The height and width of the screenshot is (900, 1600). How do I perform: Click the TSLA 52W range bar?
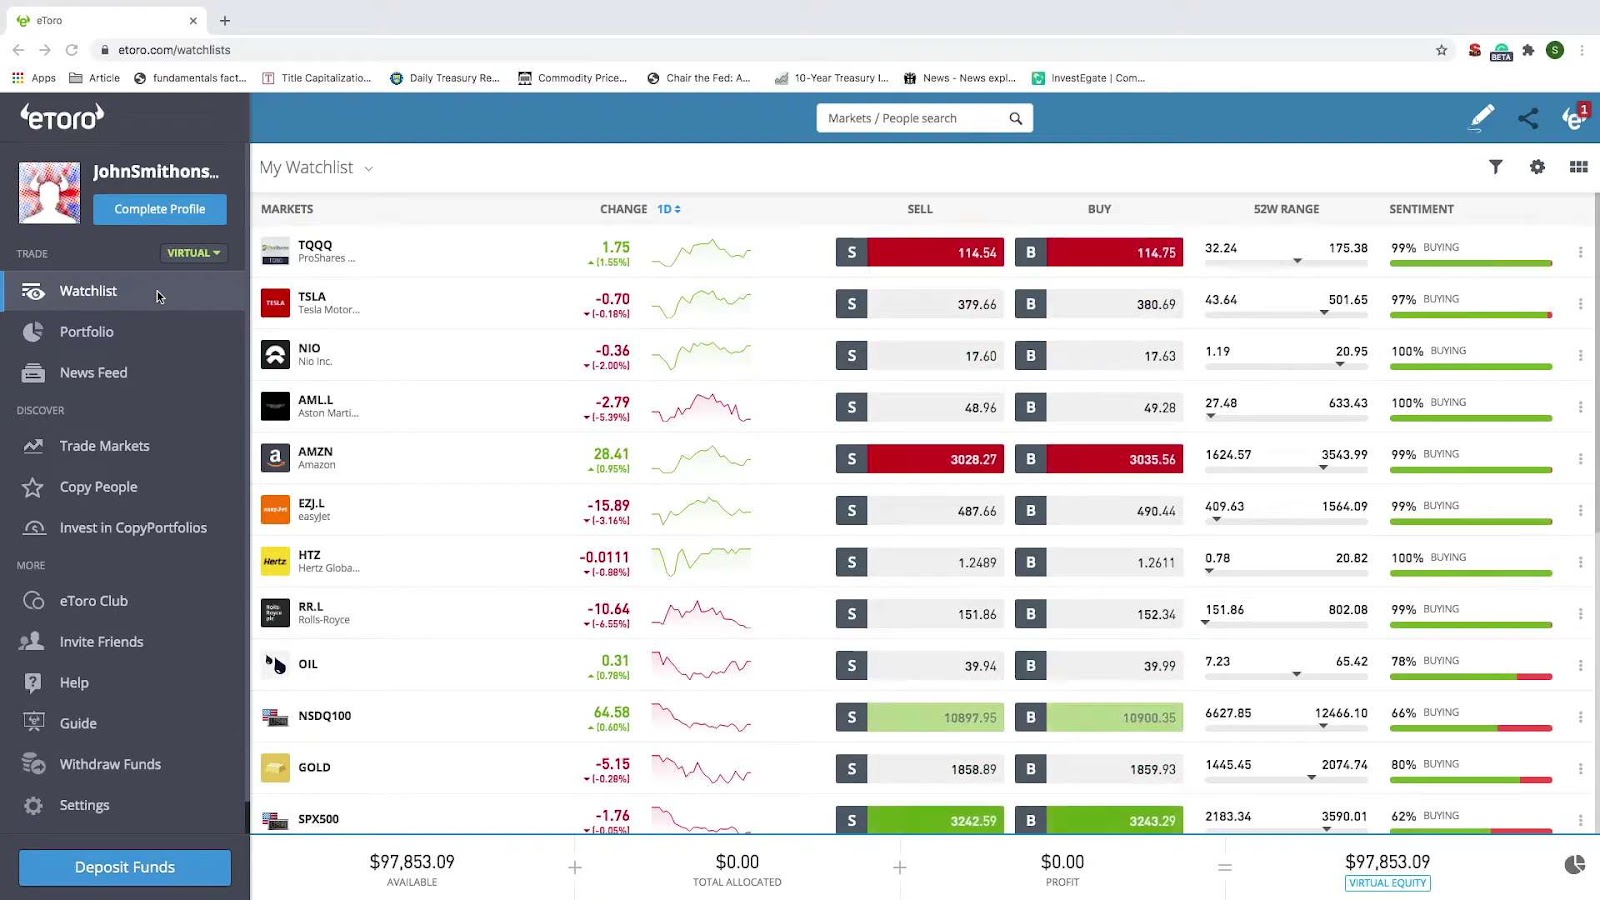(x=1286, y=313)
